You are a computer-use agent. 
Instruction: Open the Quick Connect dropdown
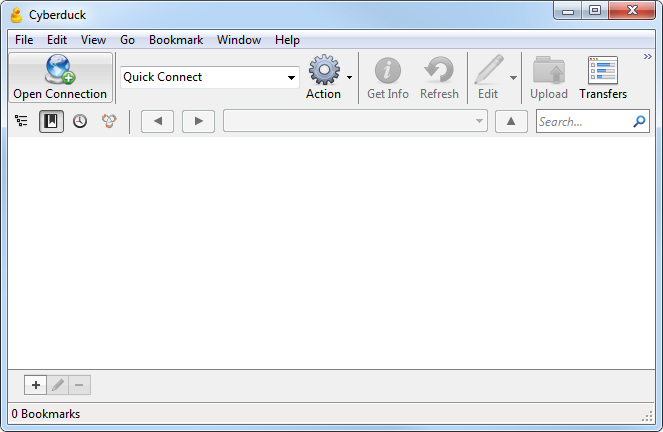(291, 77)
